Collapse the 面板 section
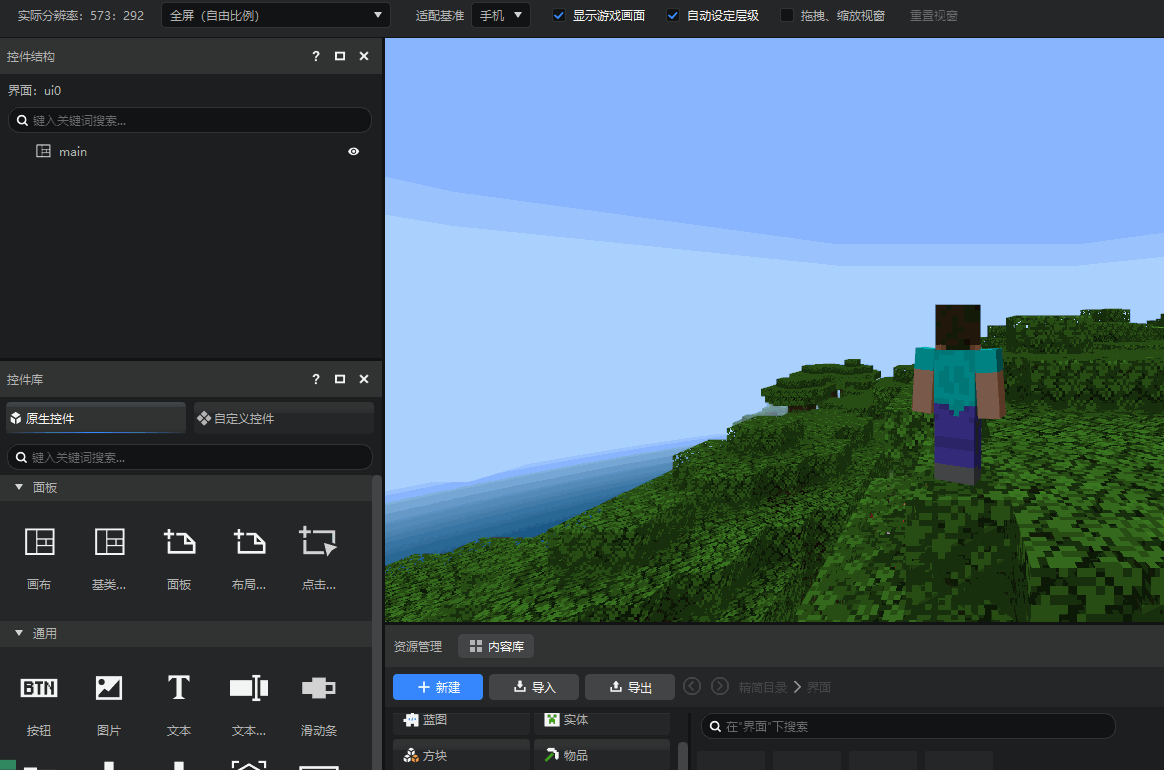The image size is (1164, 770). 19,487
